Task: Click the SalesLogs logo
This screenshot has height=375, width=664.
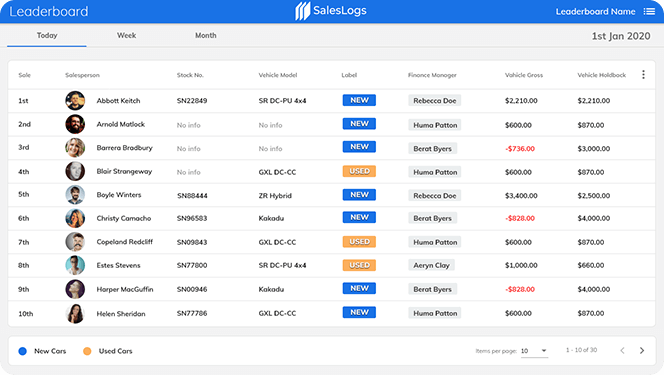Action: [331, 11]
